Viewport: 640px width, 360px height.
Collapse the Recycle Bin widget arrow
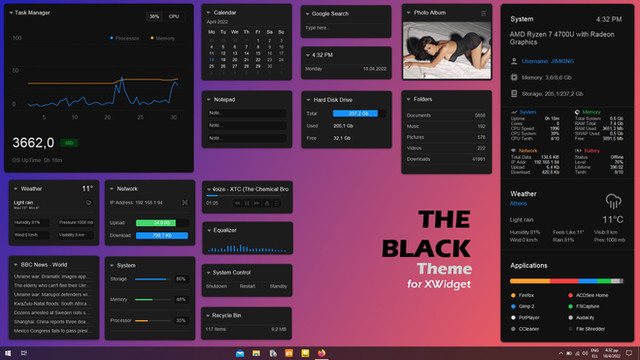point(208,316)
